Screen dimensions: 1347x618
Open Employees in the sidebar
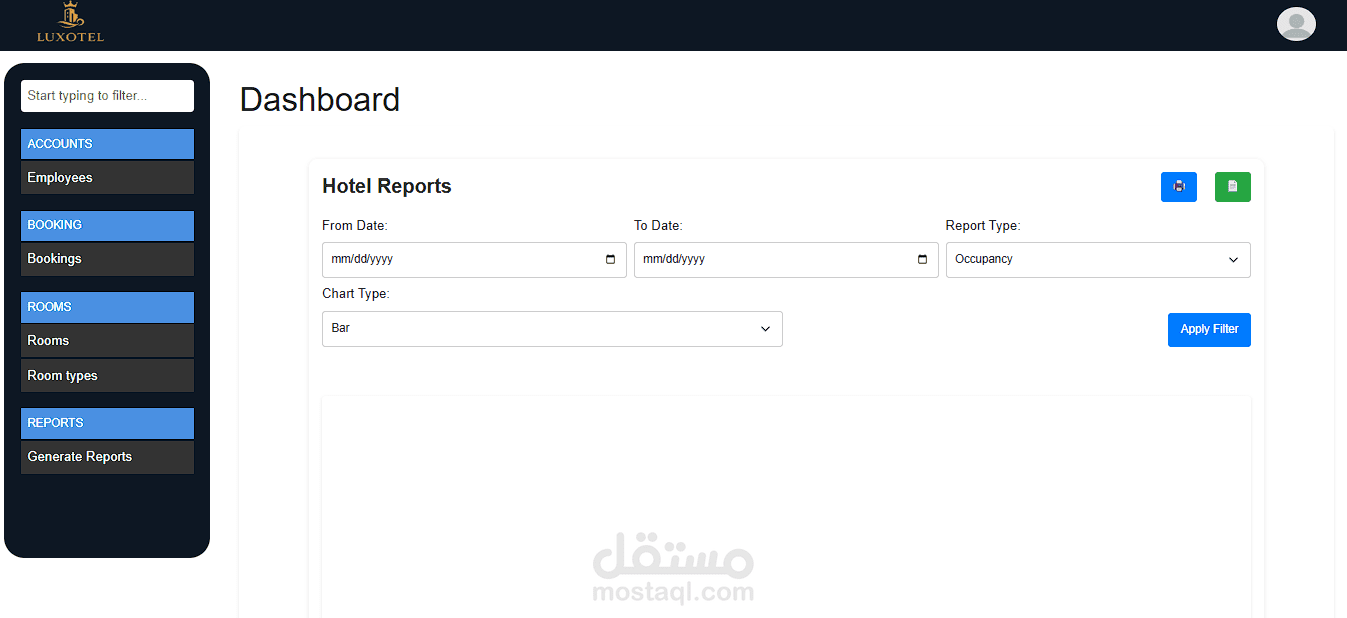(x=107, y=178)
